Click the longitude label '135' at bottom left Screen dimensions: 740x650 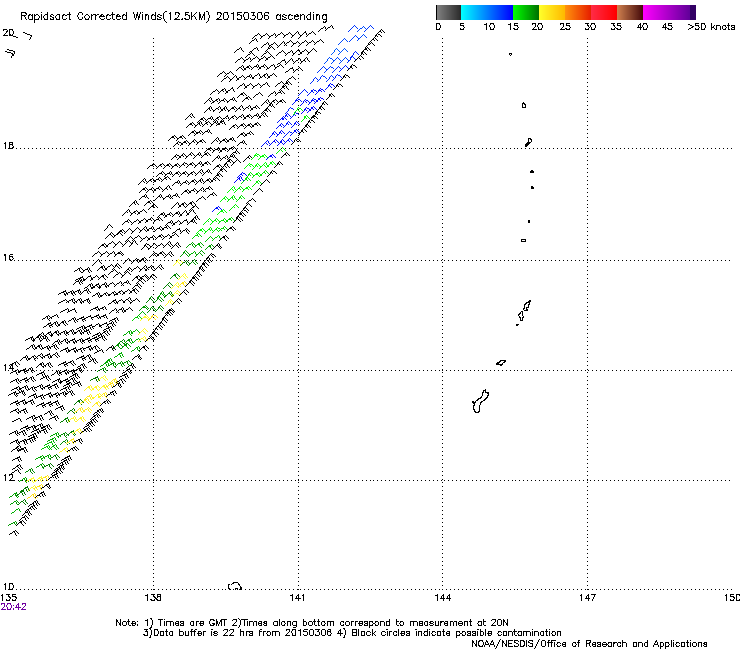click(8, 598)
